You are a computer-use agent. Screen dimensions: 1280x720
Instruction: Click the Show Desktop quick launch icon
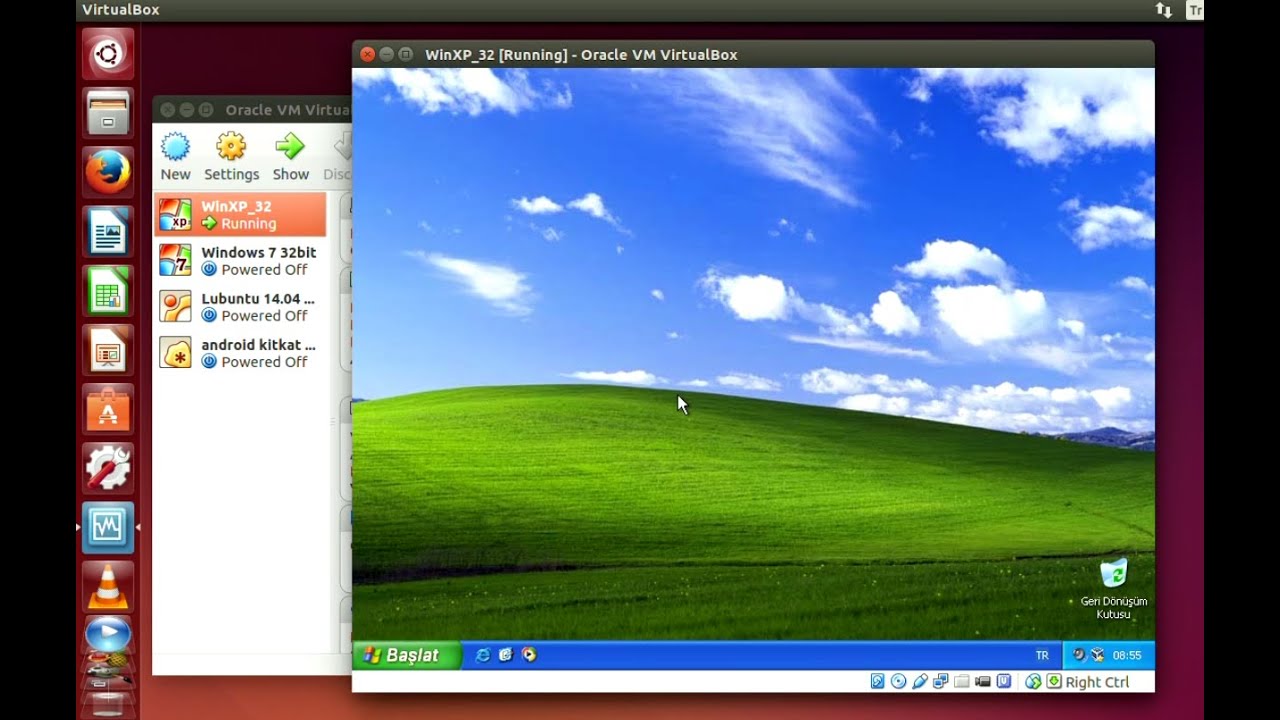point(506,655)
